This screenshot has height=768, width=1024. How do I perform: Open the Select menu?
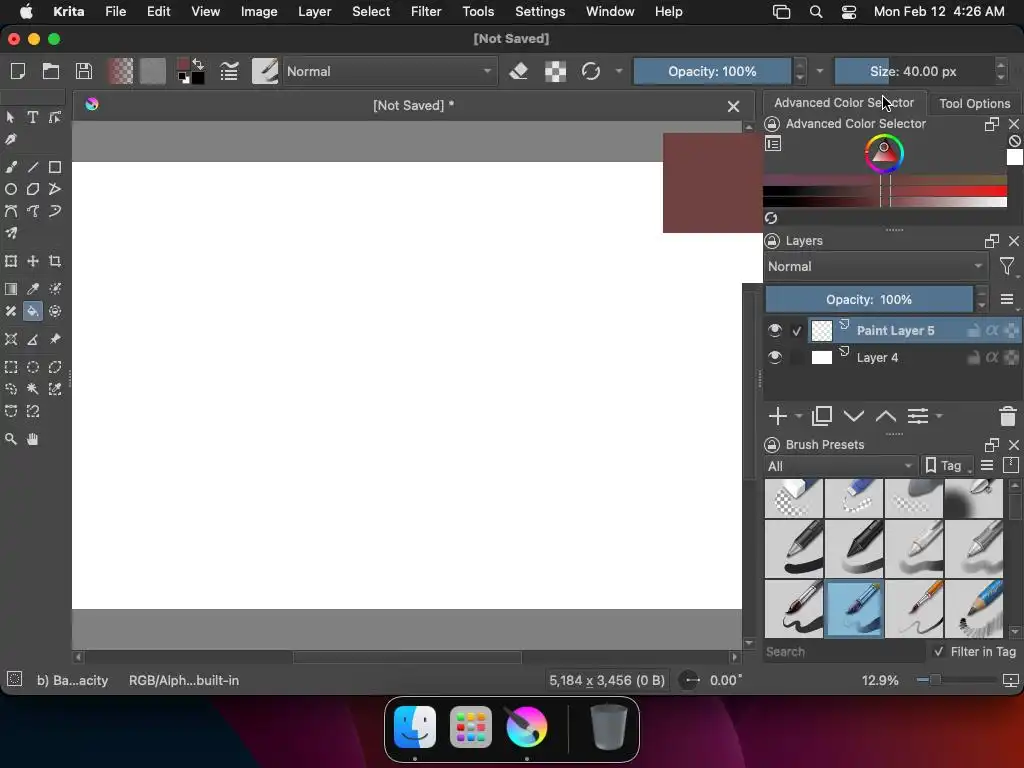(x=371, y=12)
